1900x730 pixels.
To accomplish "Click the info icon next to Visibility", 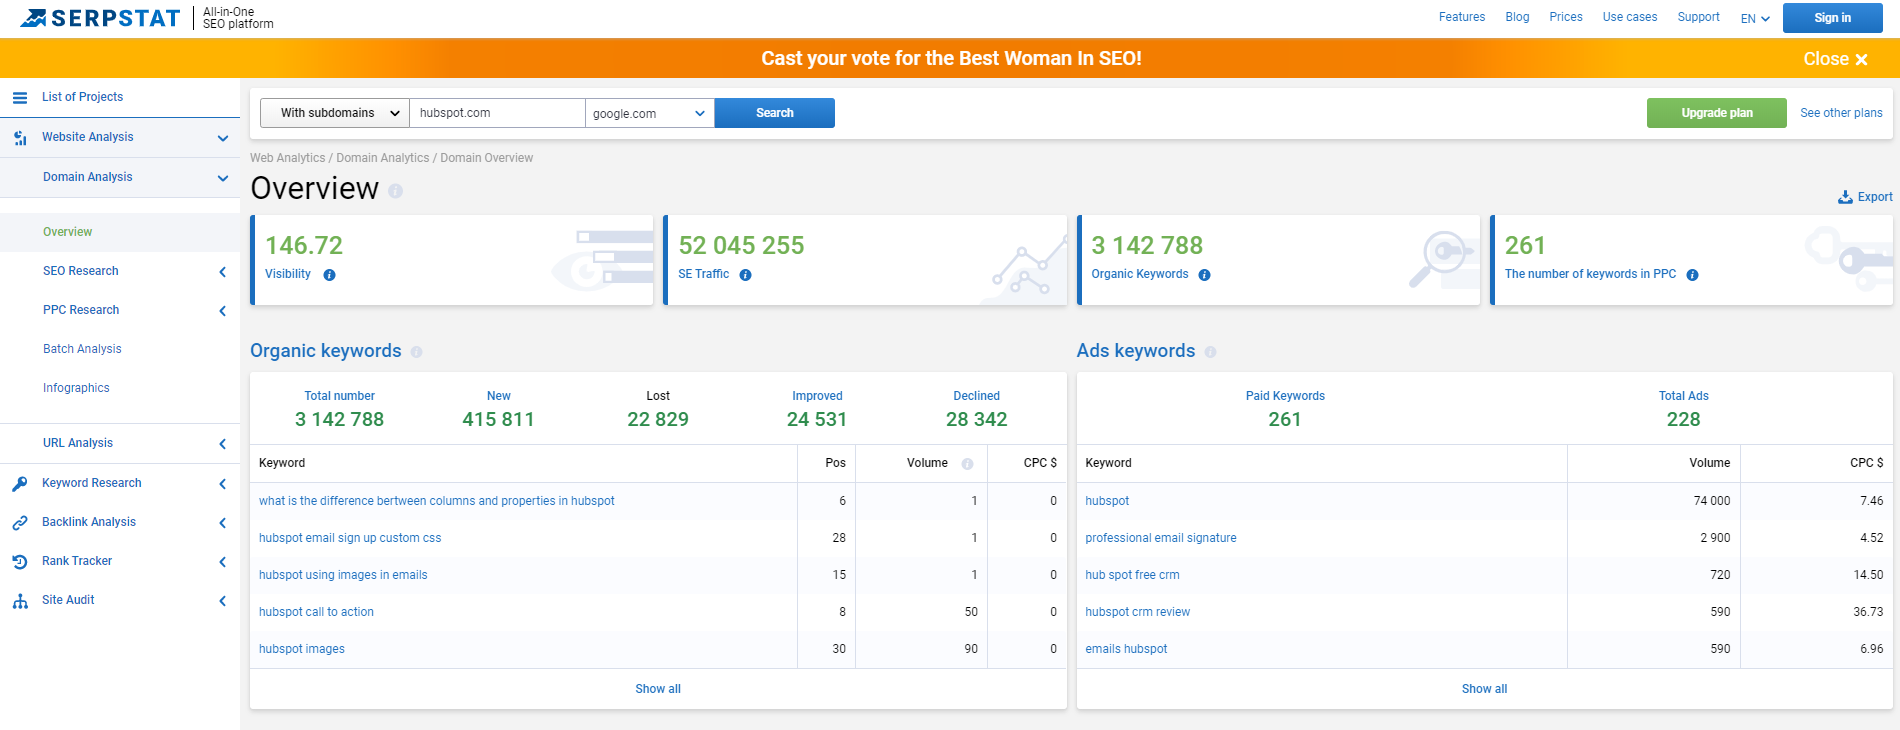I will pyautogui.click(x=329, y=275).
